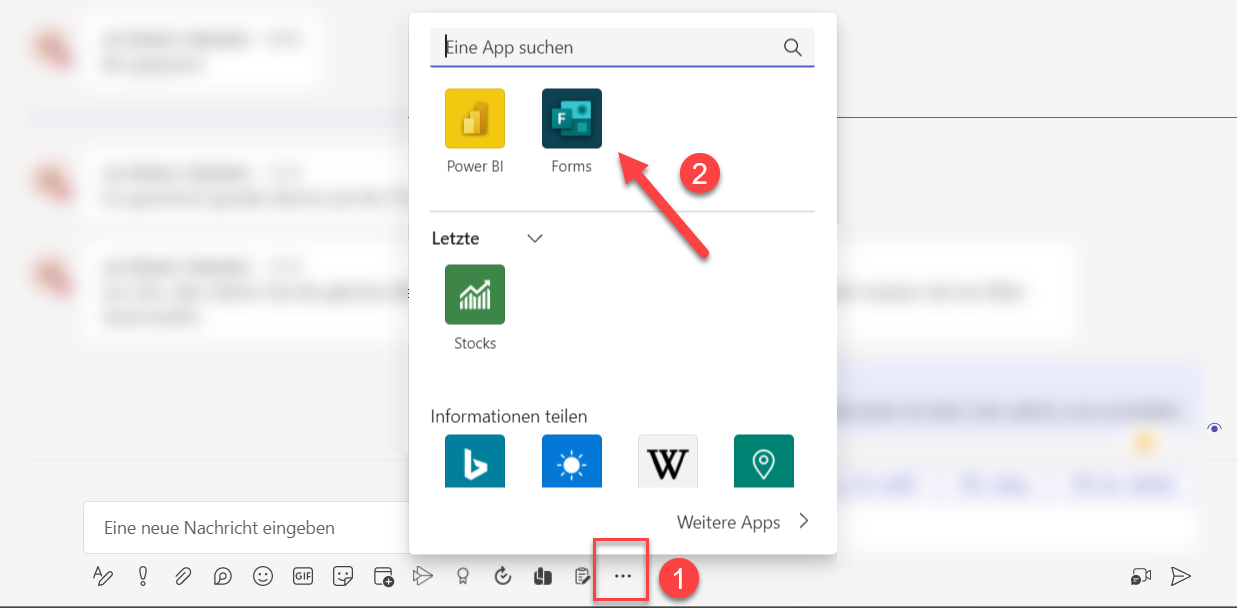
Task: Send the message with arrow button
Action: point(1181,576)
